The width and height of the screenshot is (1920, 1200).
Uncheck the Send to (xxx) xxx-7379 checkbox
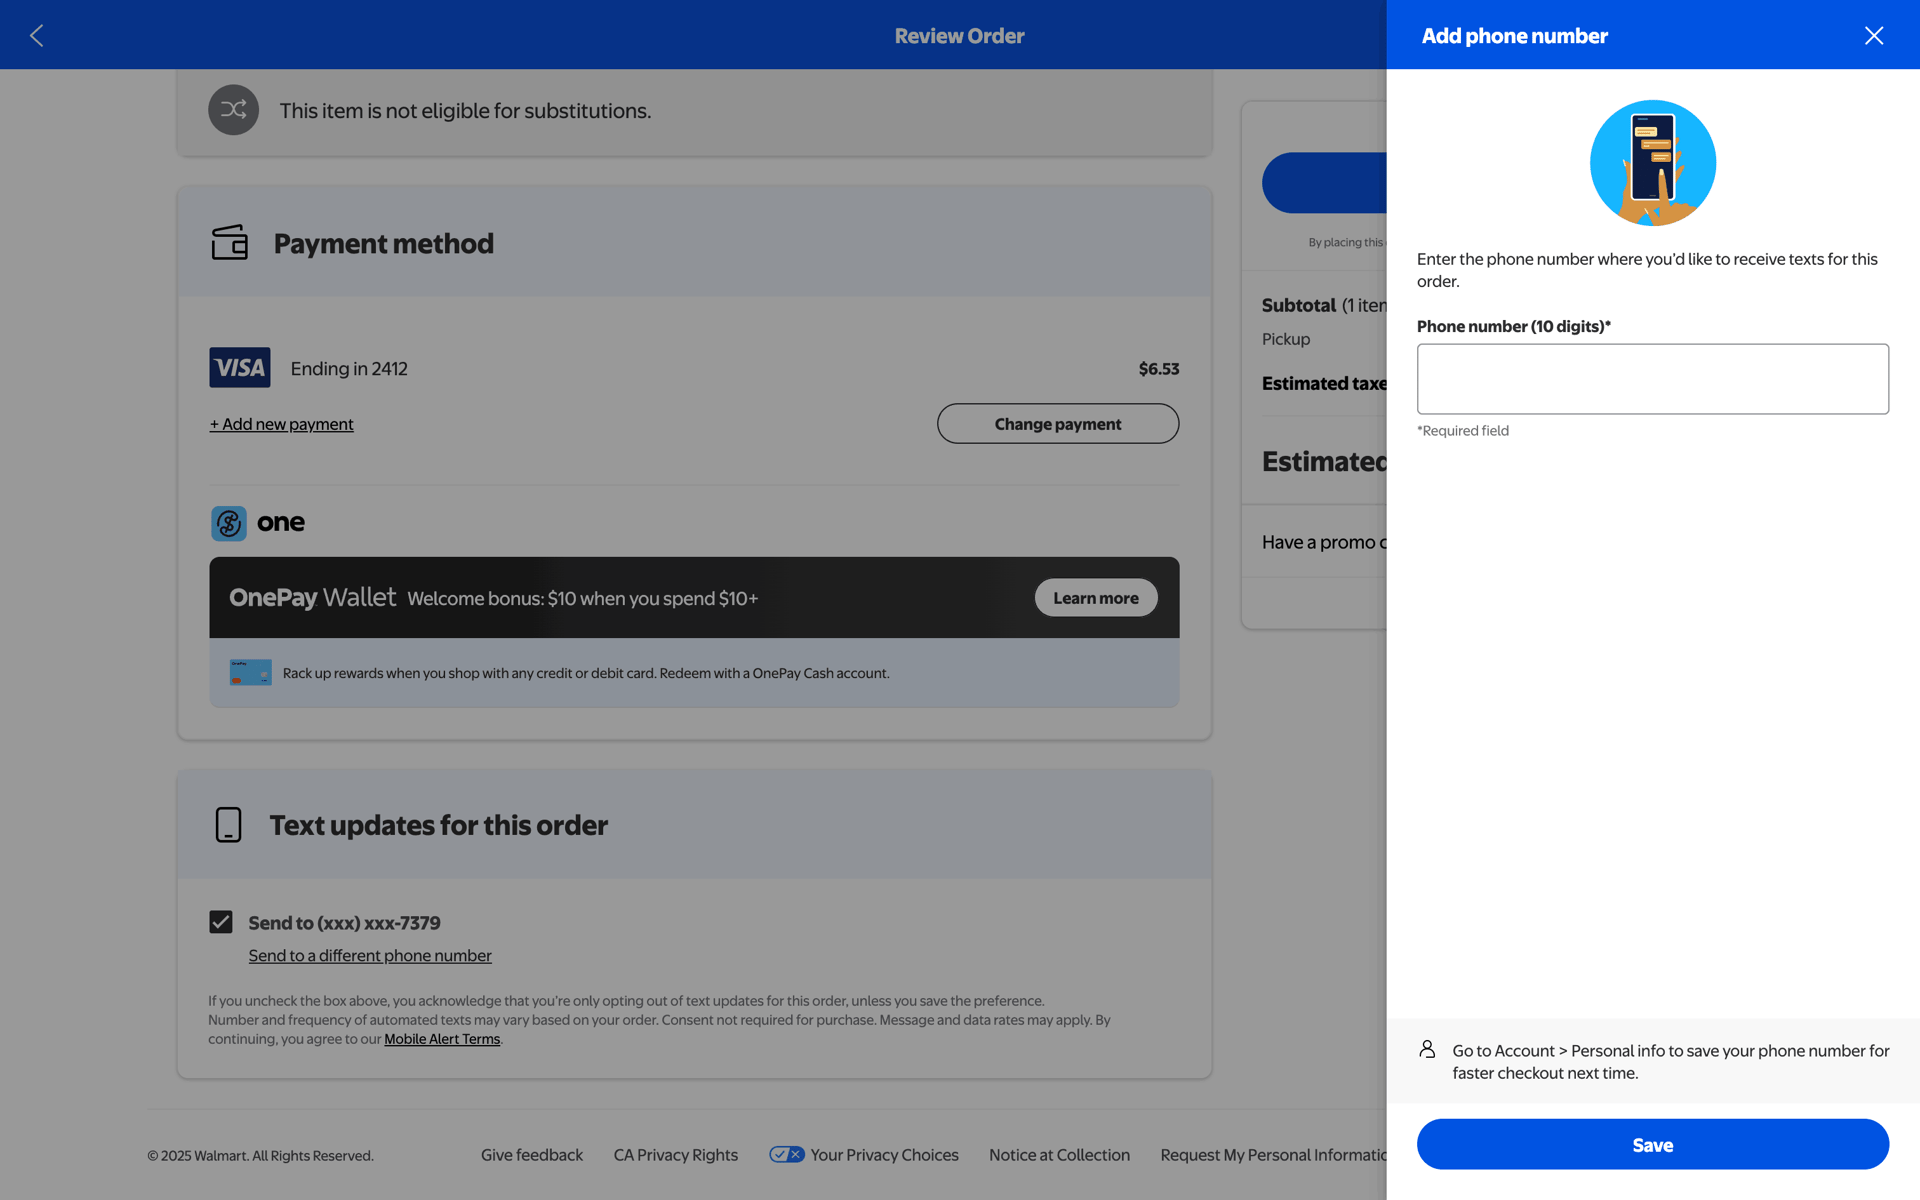221,922
